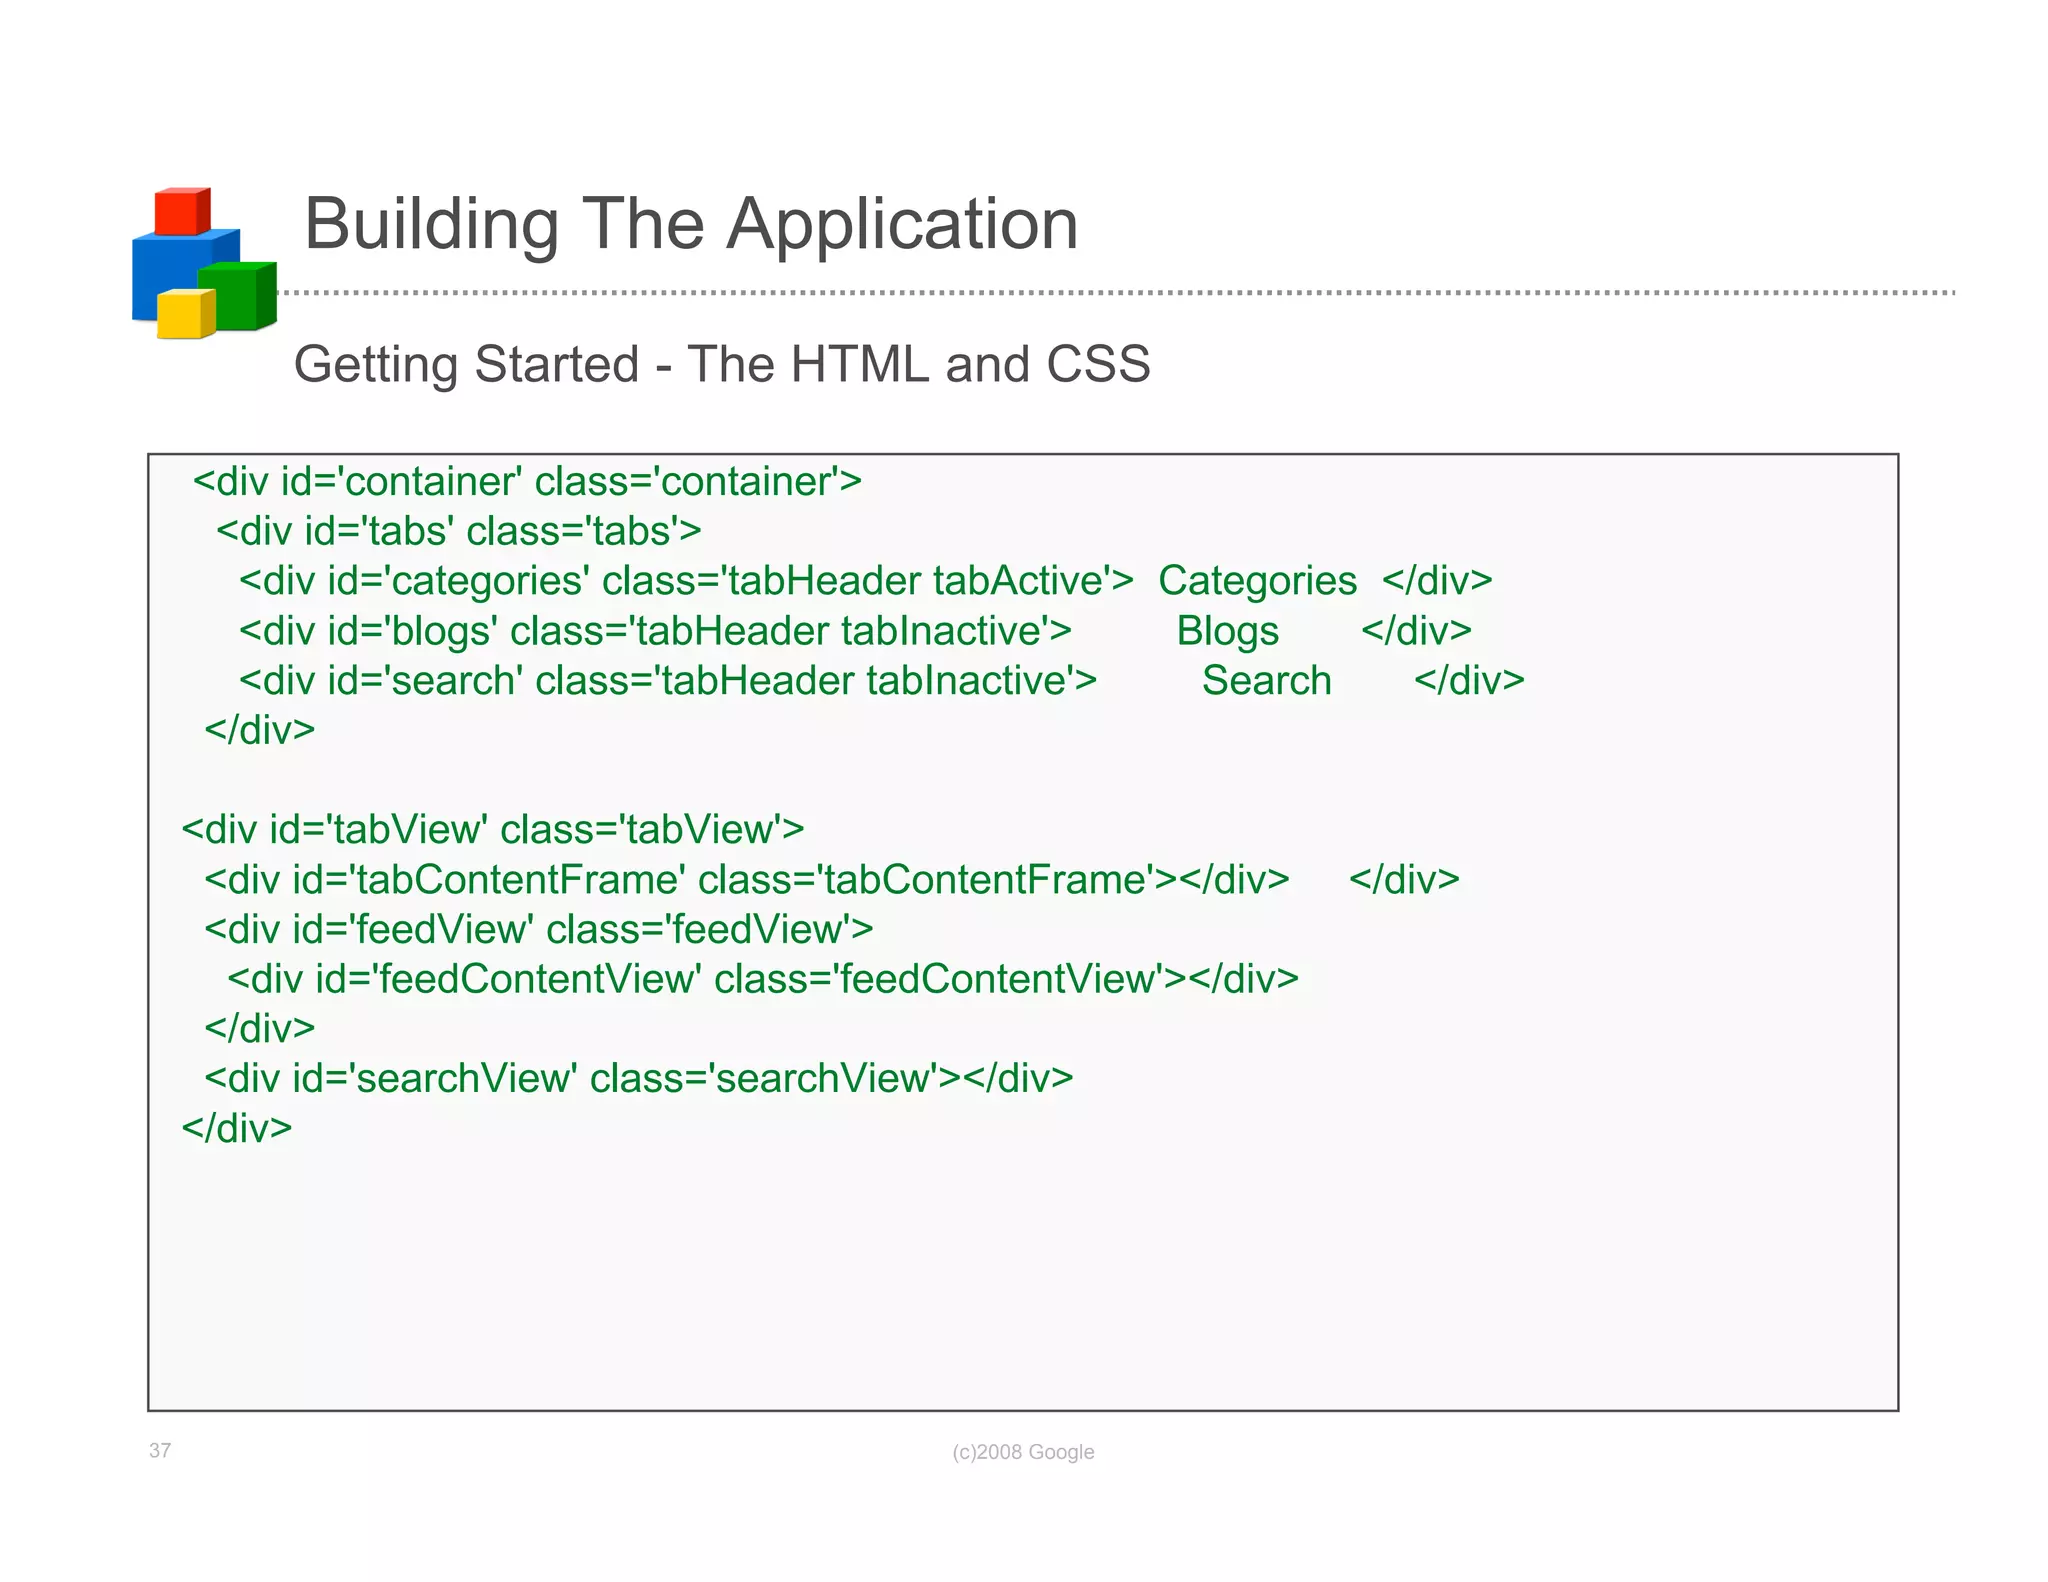Image resolution: width=2048 pixels, height=1582 pixels.
Task: Click the colored blocks logo
Action: (x=204, y=263)
